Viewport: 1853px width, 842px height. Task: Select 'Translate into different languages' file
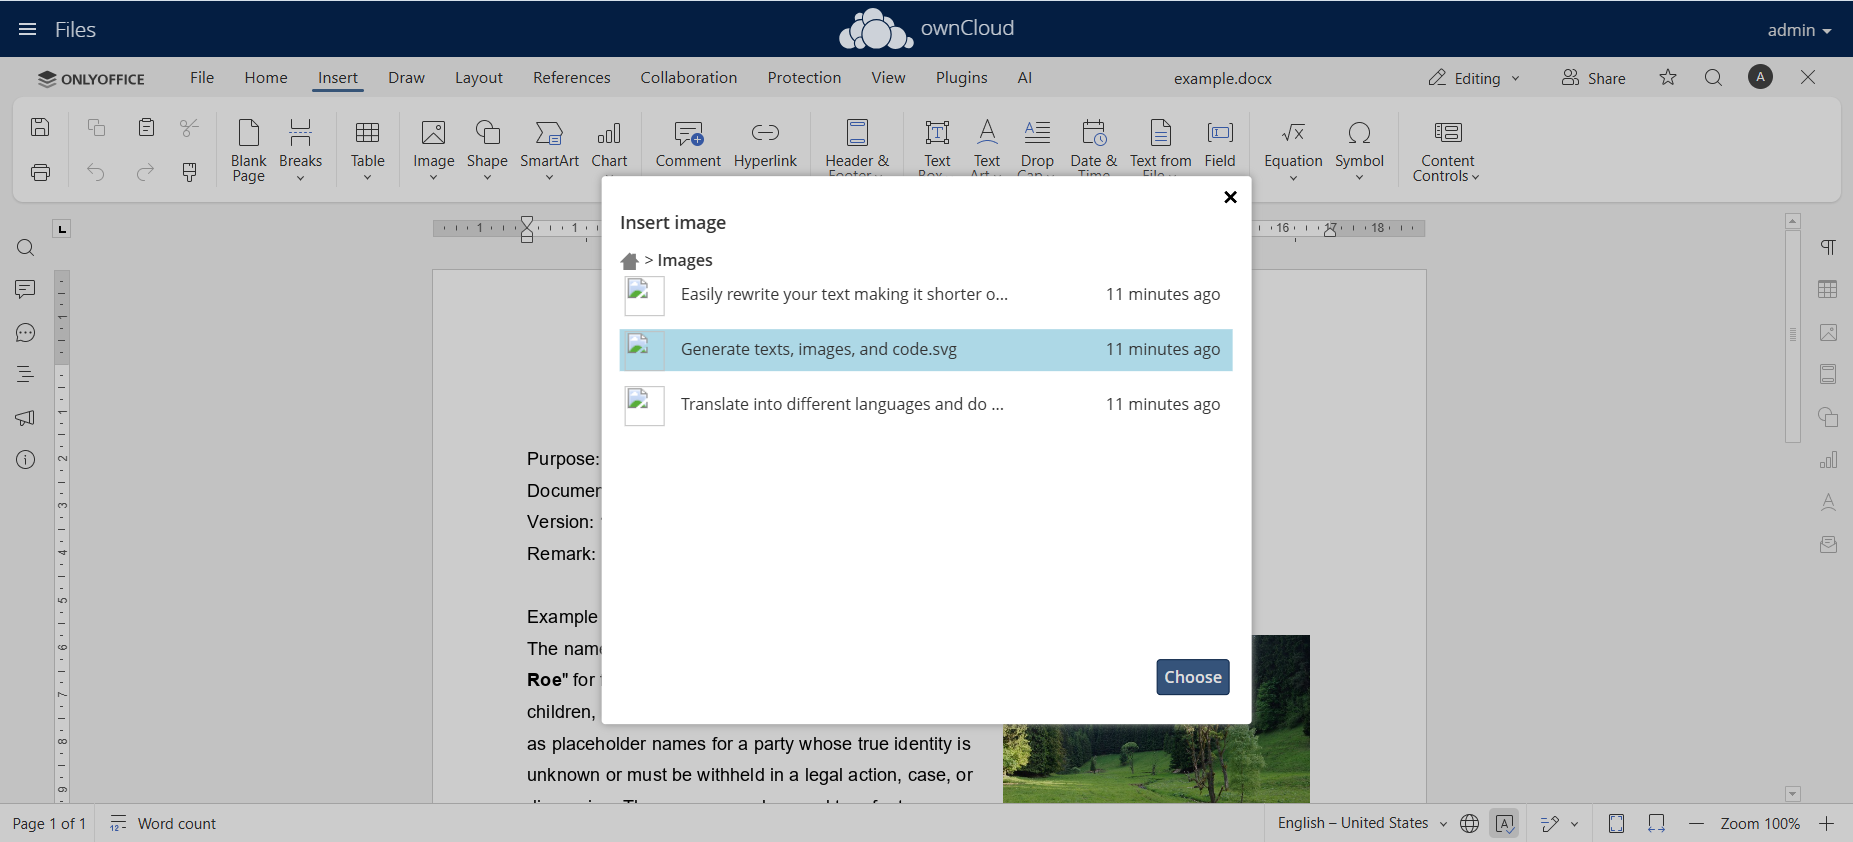tap(926, 405)
